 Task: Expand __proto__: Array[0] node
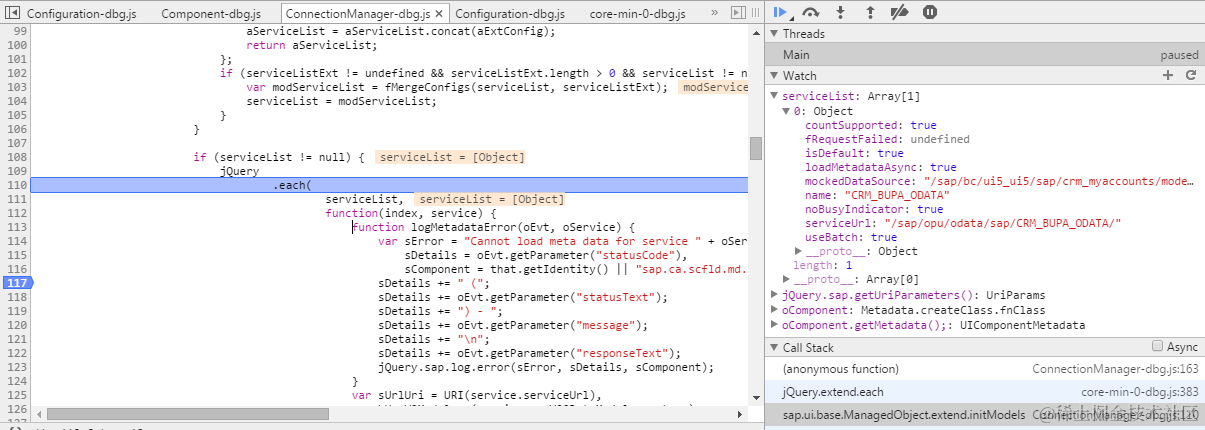coord(788,279)
